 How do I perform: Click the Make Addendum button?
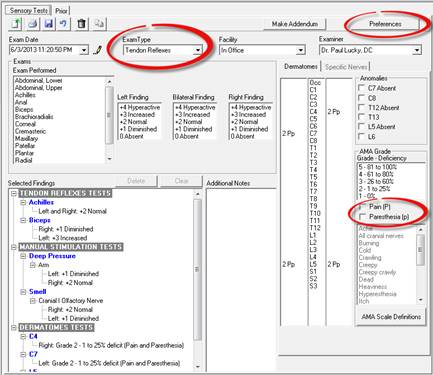[x=294, y=24]
